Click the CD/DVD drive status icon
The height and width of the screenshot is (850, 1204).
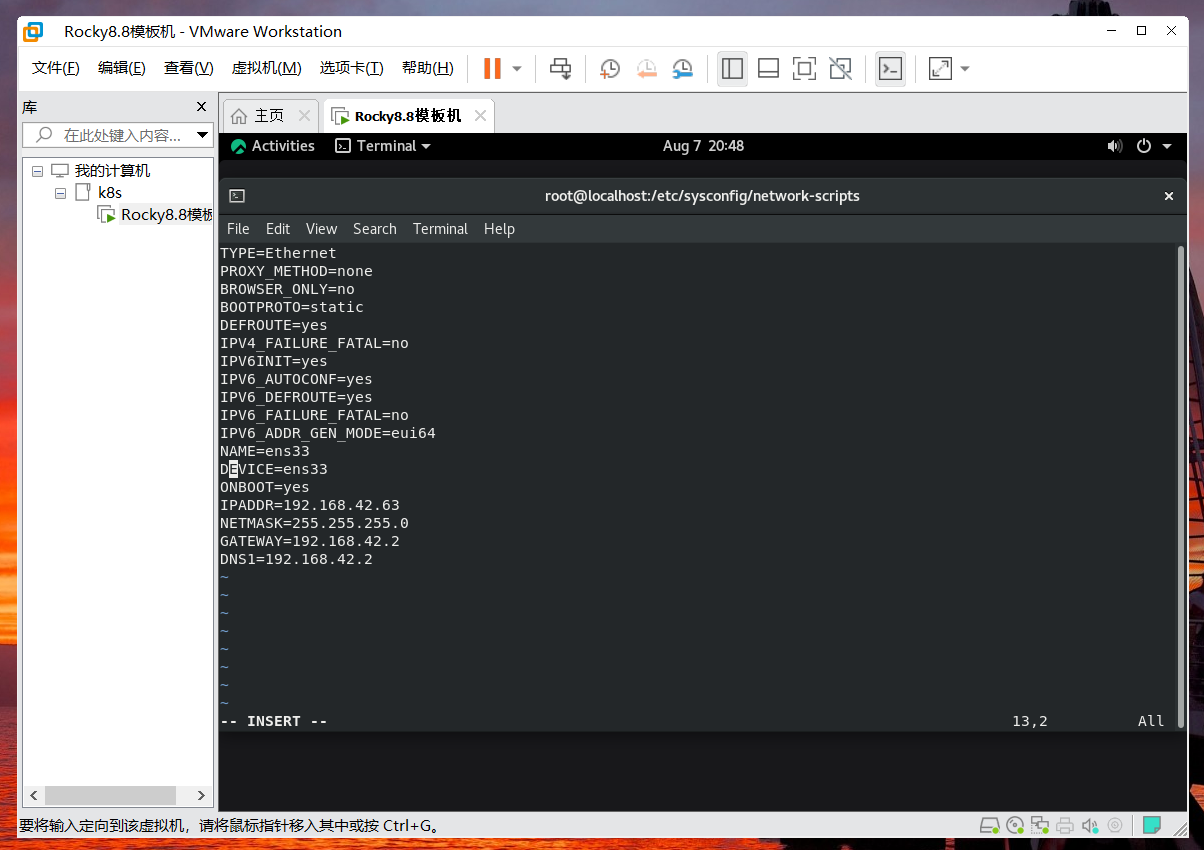coord(1015,825)
